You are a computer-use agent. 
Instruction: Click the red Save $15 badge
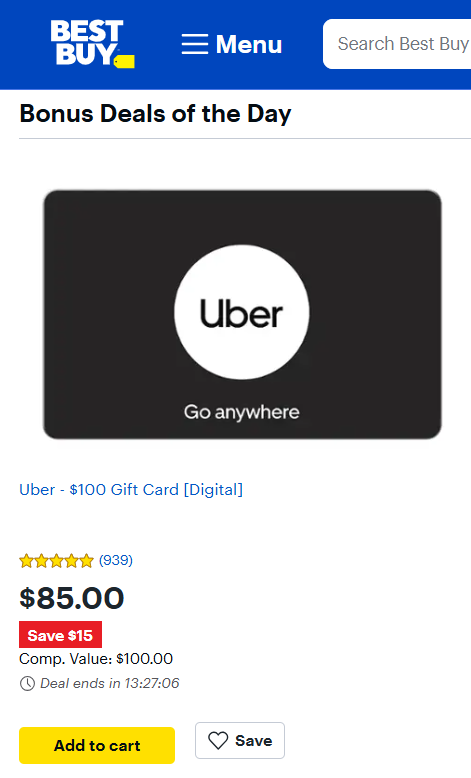[61, 635]
